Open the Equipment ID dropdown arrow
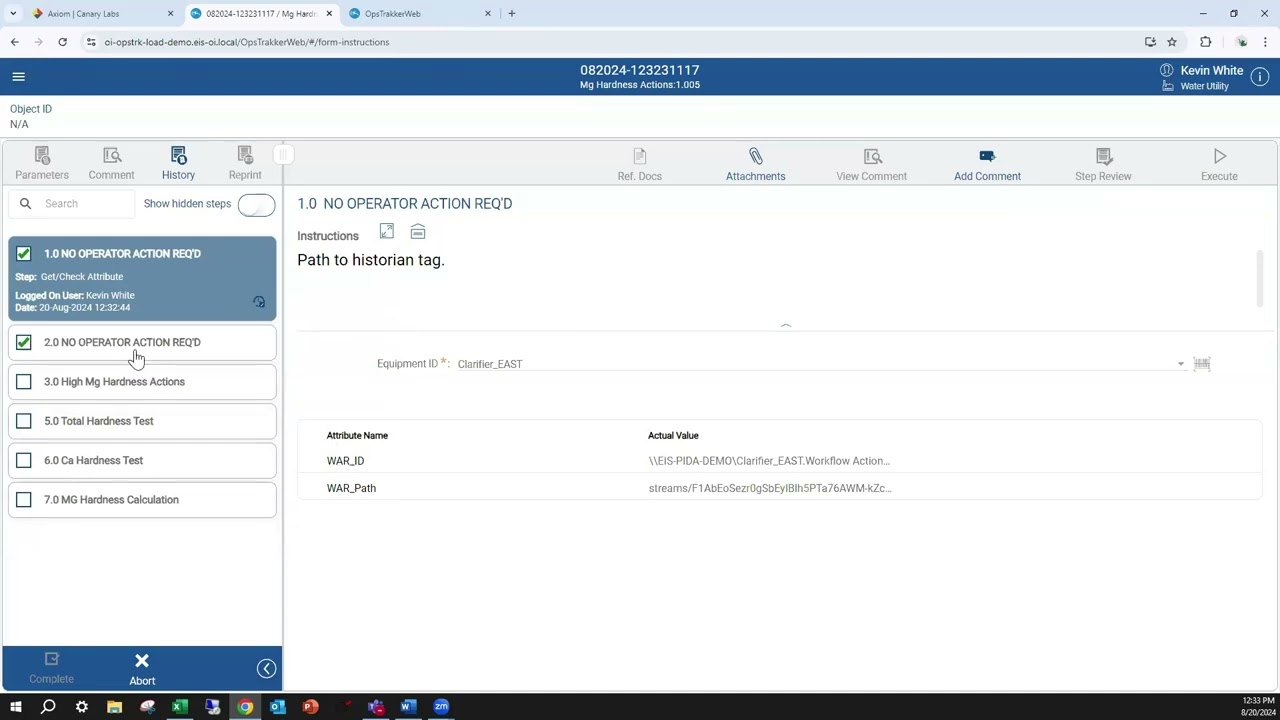 click(1181, 364)
